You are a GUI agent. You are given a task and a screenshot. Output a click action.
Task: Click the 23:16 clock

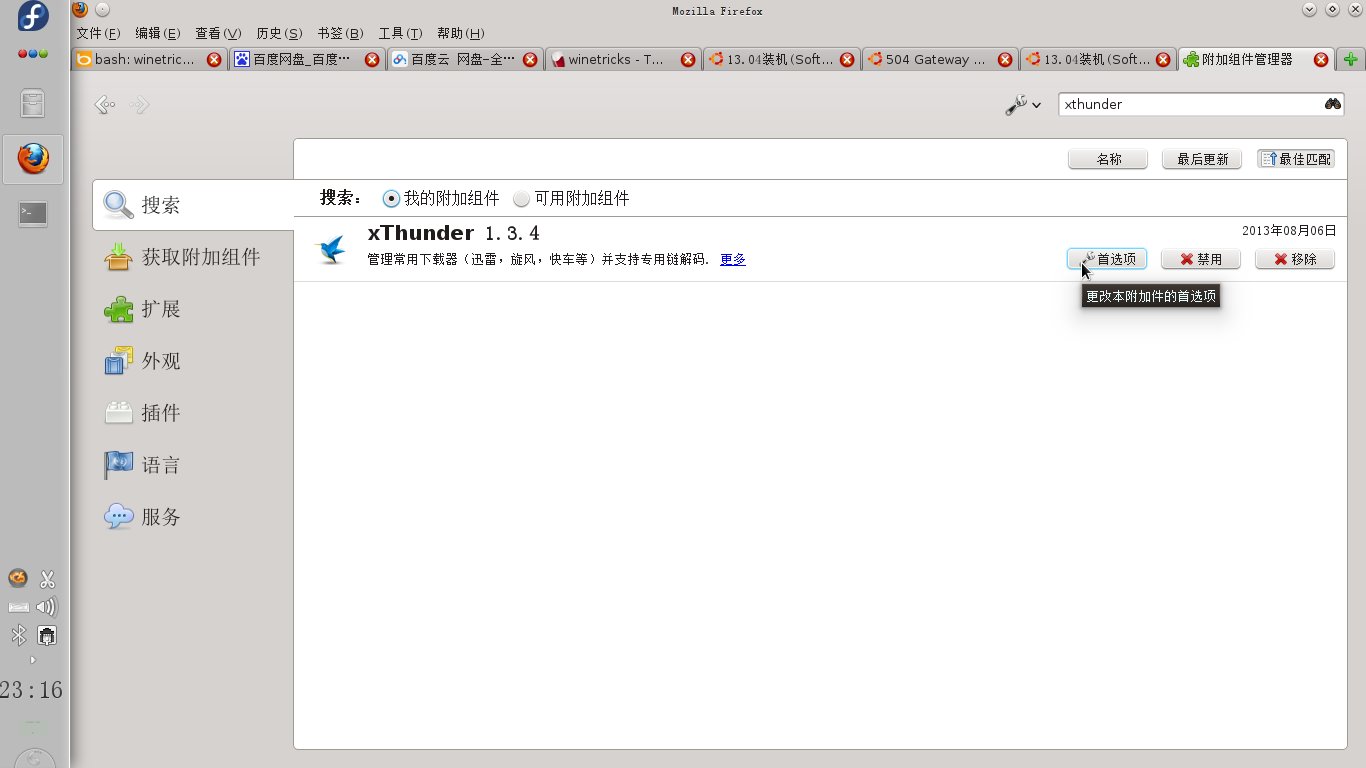click(31, 690)
